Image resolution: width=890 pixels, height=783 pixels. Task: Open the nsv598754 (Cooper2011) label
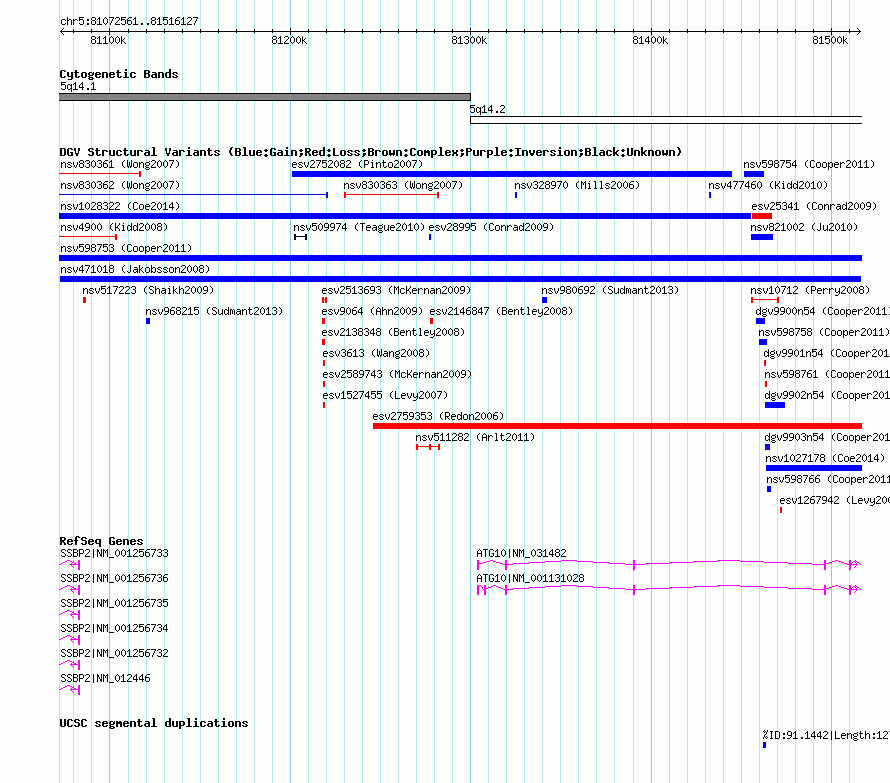809,164
